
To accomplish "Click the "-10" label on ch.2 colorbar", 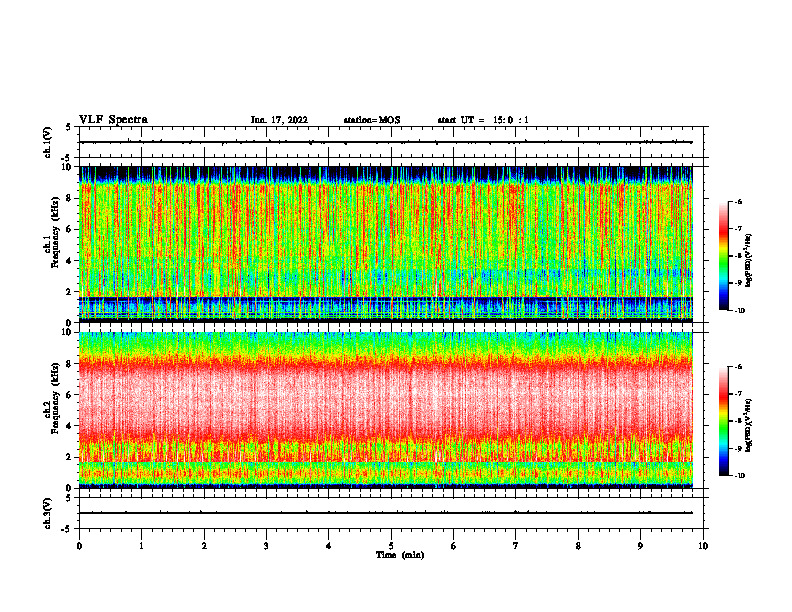I will pyautogui.click(x=740, y=476).
